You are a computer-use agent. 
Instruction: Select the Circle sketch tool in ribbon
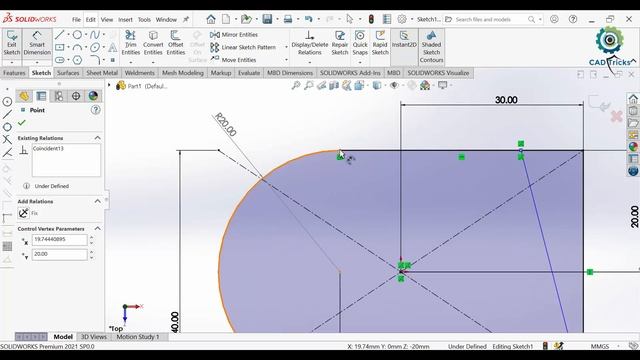(x=77, y=35)
